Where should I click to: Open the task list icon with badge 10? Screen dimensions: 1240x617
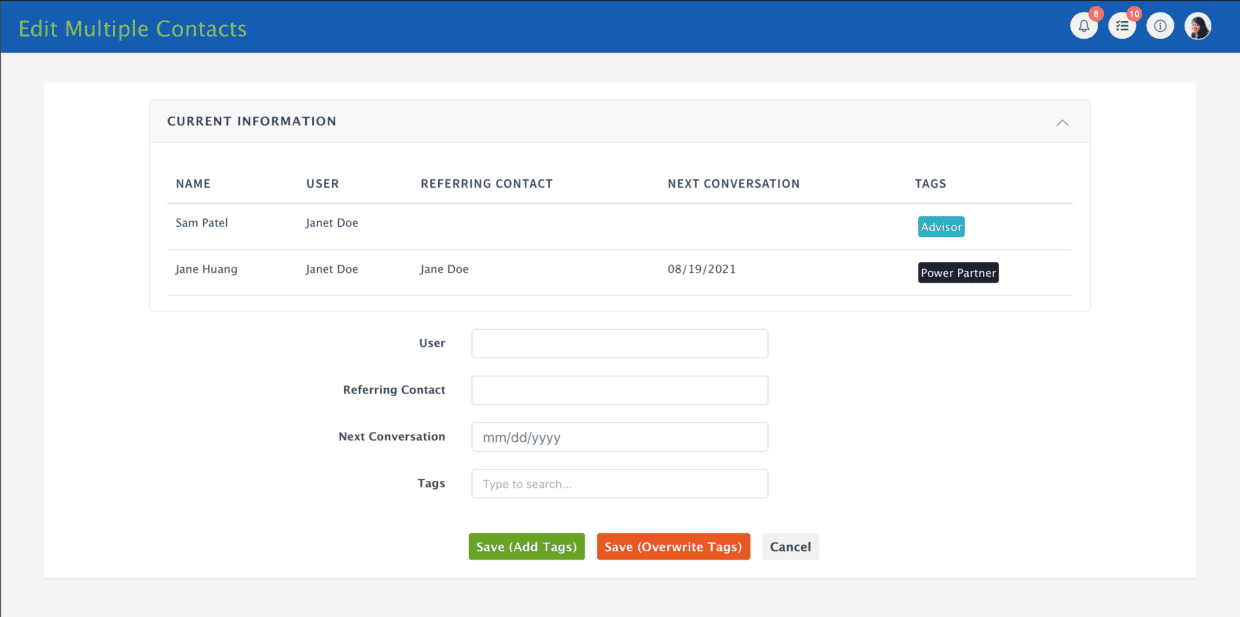pos(1122,26)
